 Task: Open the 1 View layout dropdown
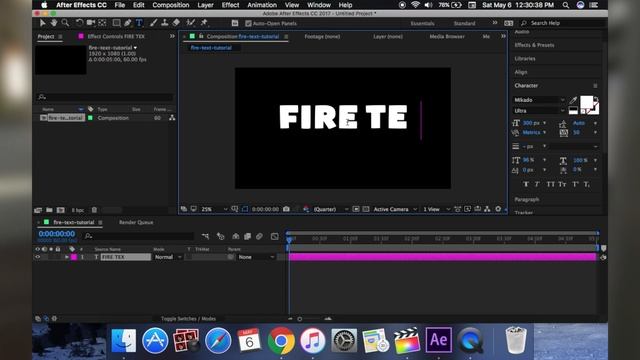pyautogui.click(x=436, y=209)
